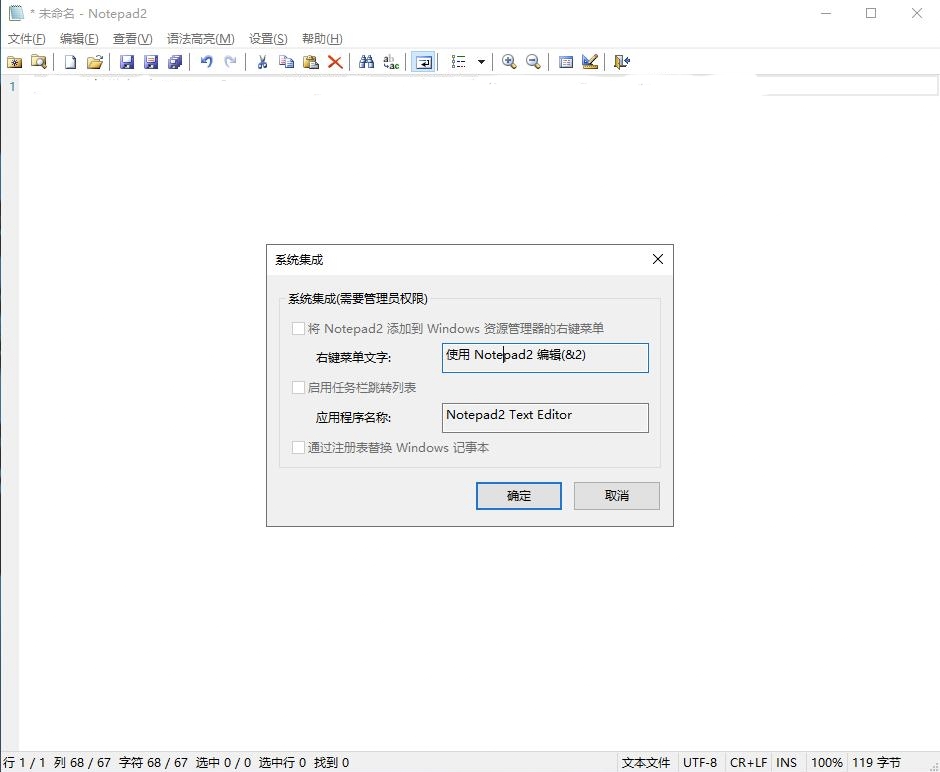Image resolution: width=940 pixels, height=772 pixels.
Task: Click the 119 字节 file size entry
Action: (876, 762)
